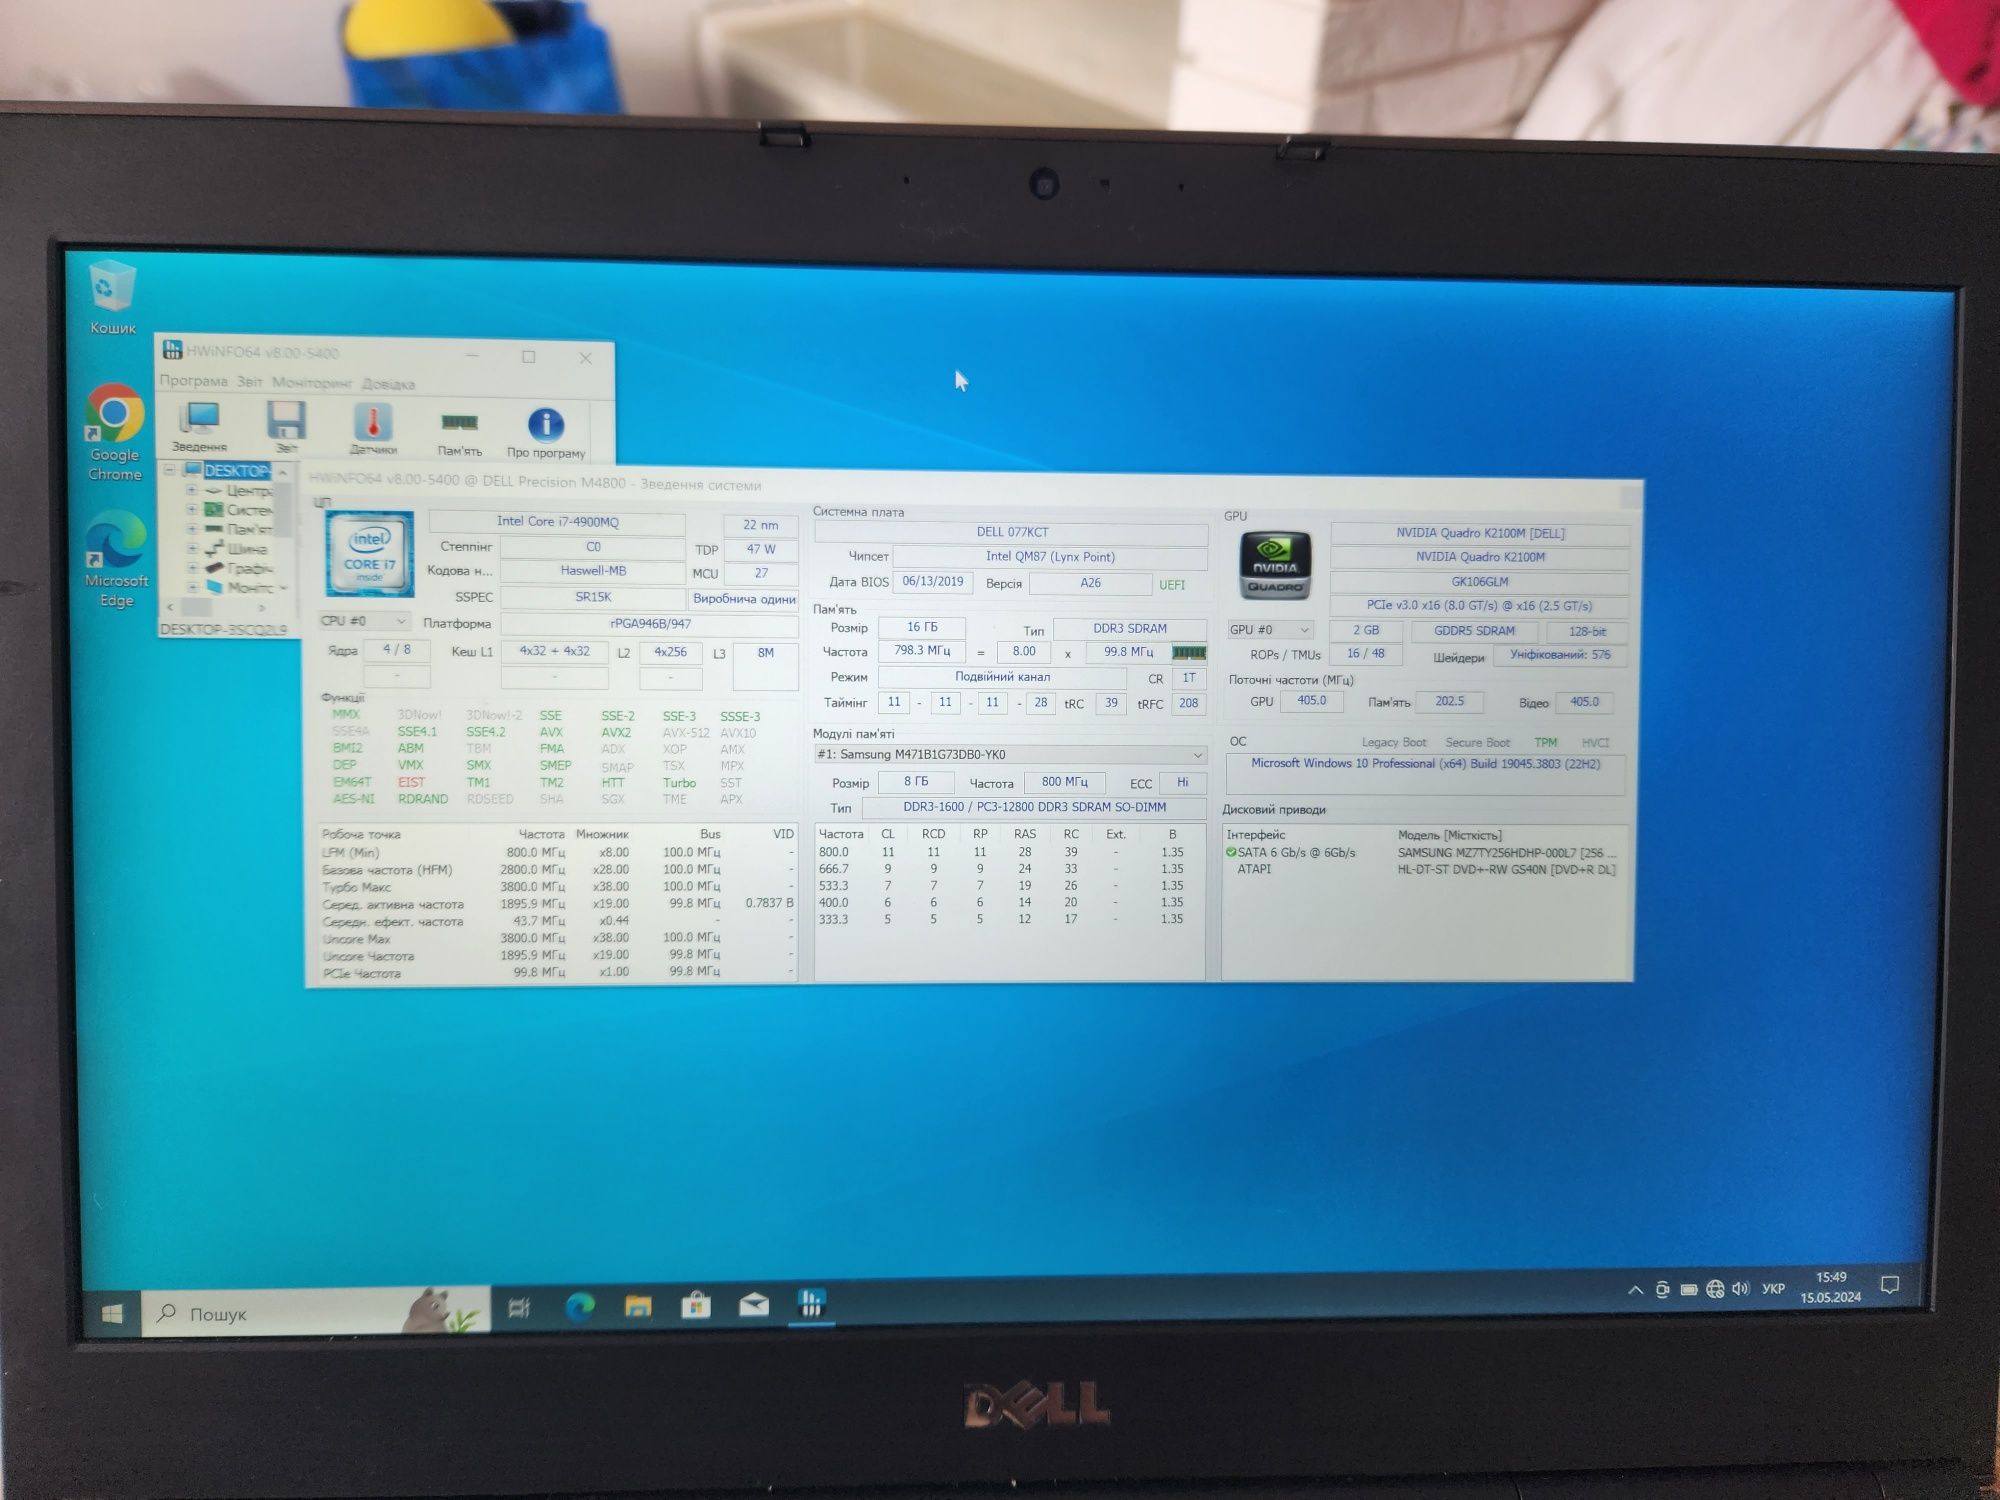Click the NVIDIA Quadro logo image
Image resolution: width=2000 pixels, height=1500 pixels.
click(1274, 566)
